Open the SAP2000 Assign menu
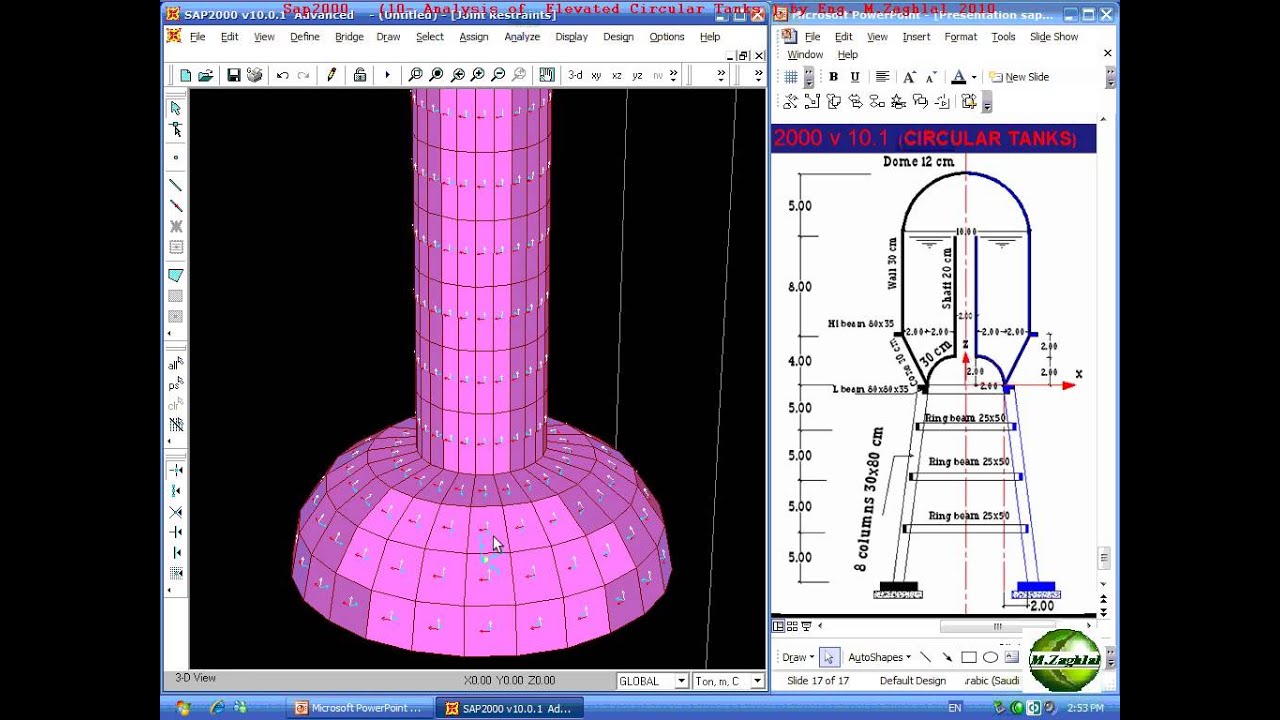The height and width of the screenshot is (720, 1280). (x=474, y=37)
